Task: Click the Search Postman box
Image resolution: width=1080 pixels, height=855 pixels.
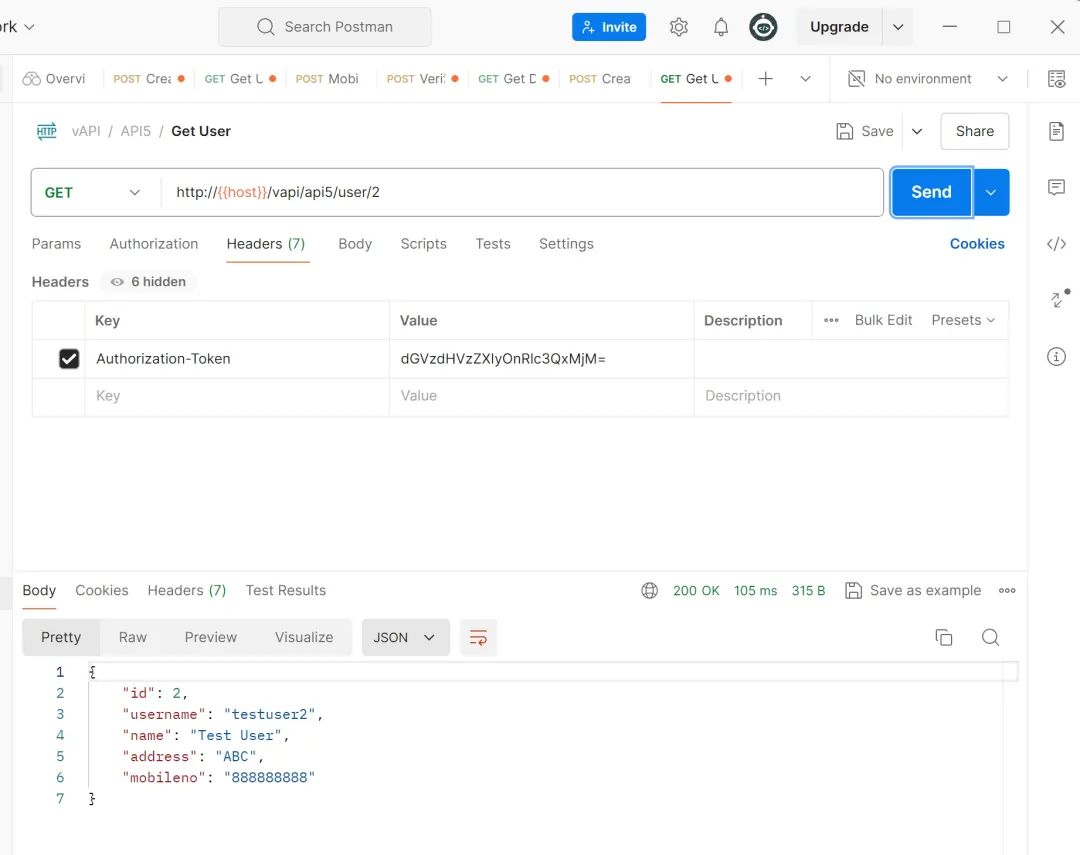Action: (x=325, y=27)
